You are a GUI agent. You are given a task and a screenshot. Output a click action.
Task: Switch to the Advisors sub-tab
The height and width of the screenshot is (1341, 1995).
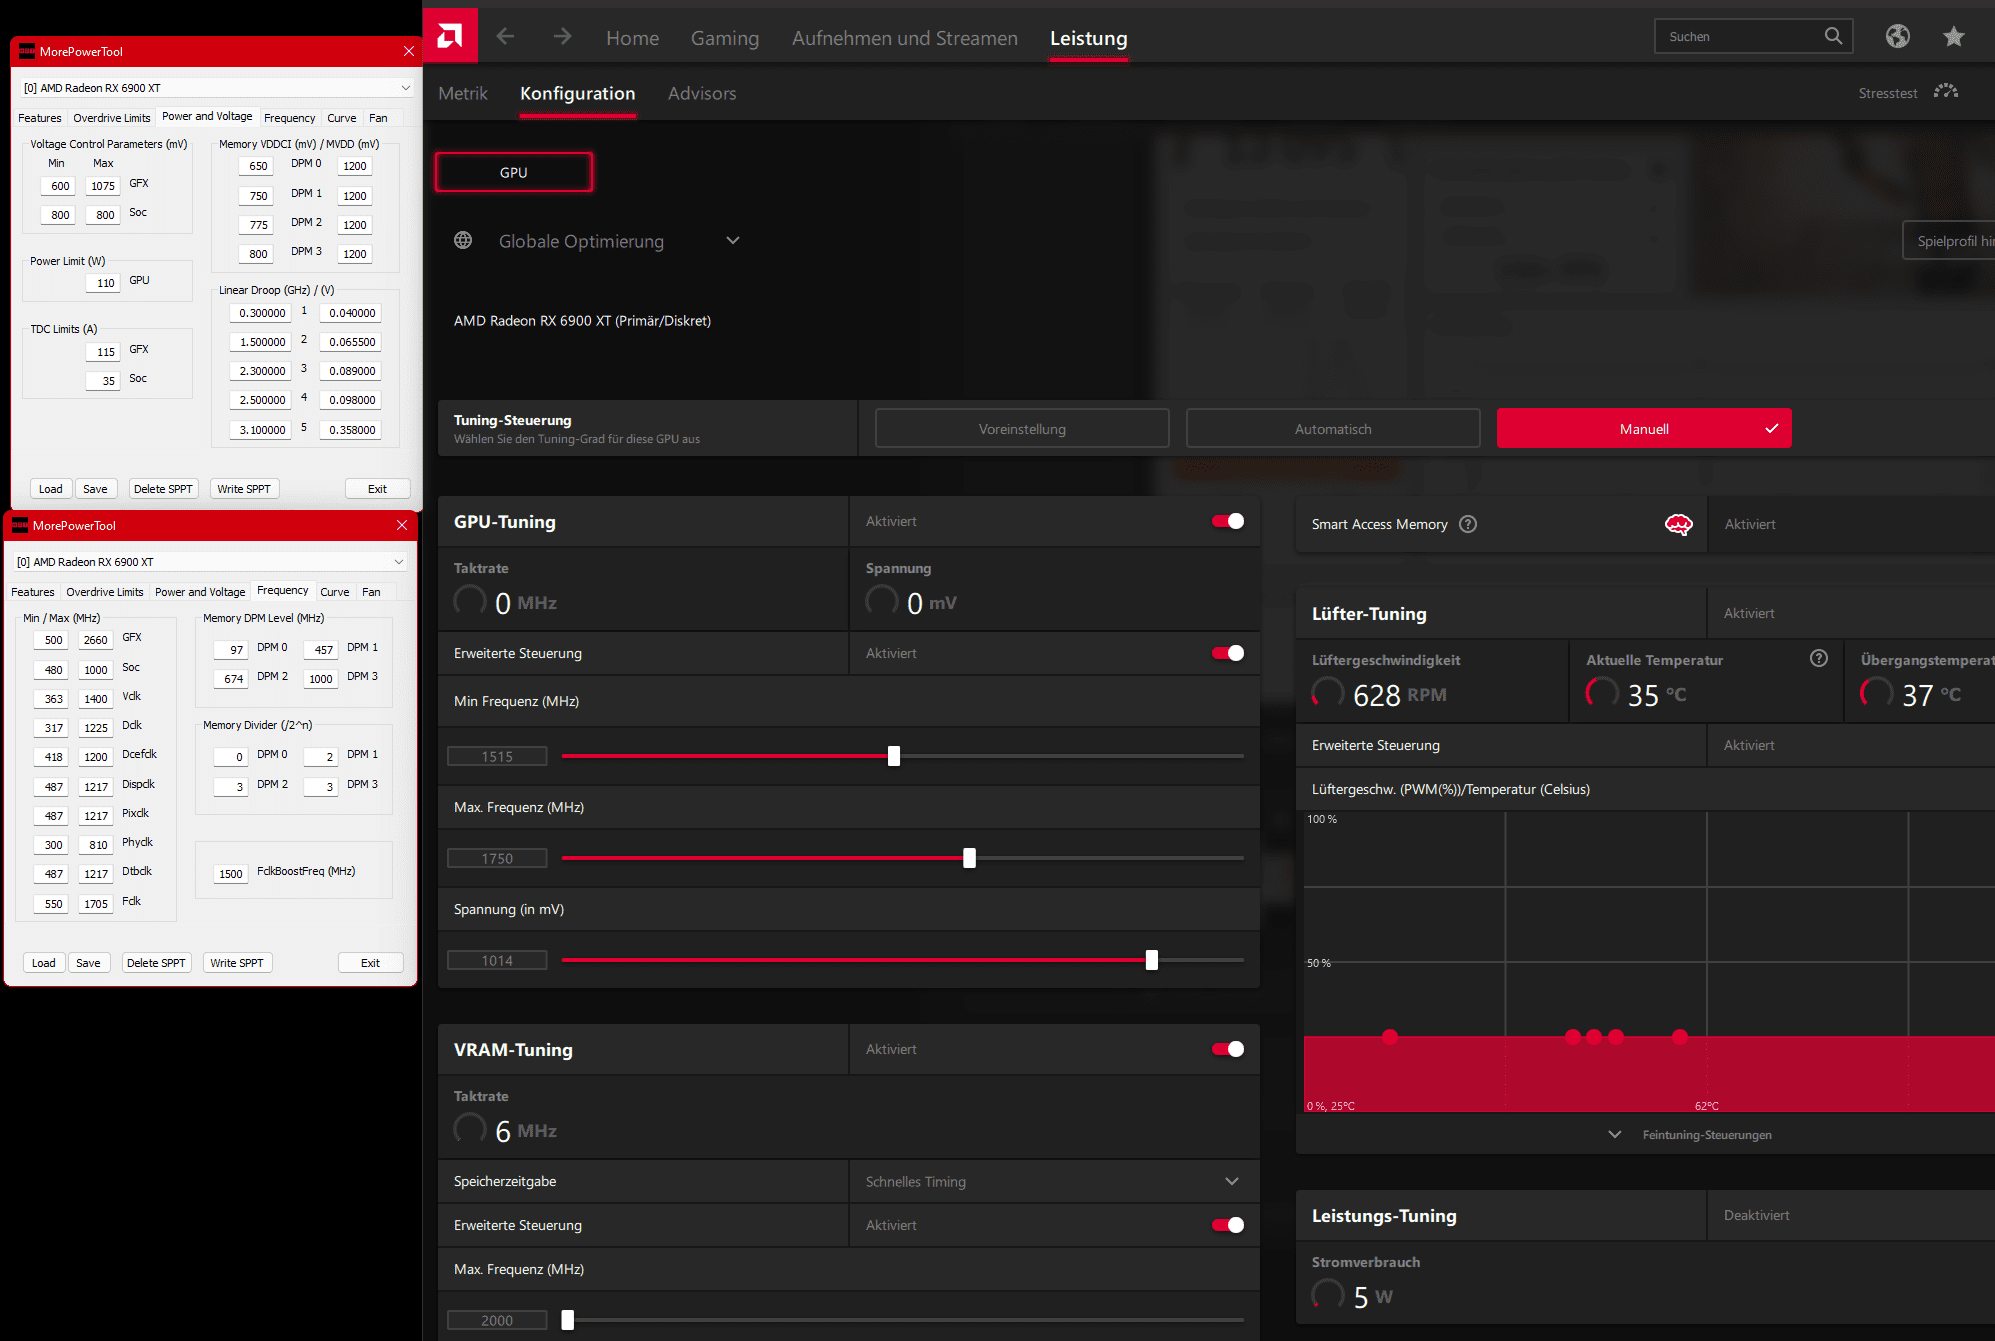point(702,93)
